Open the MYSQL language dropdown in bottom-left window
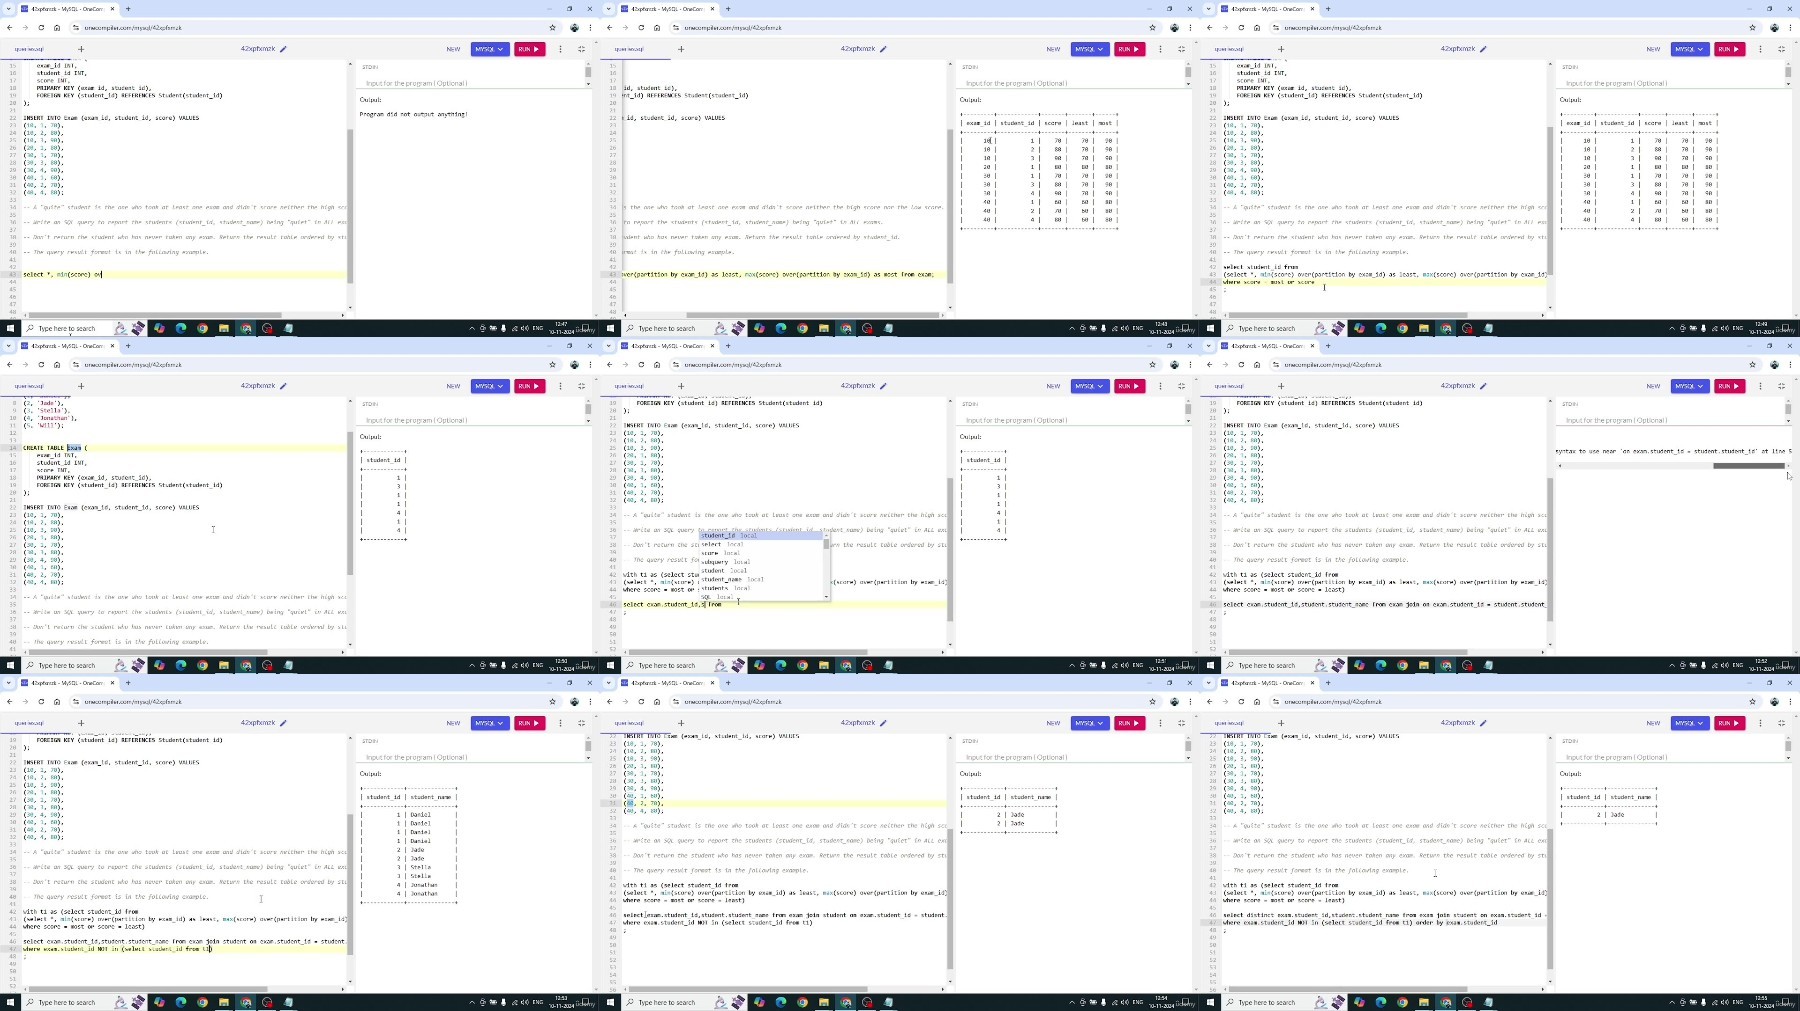 (x=489, y=723)
